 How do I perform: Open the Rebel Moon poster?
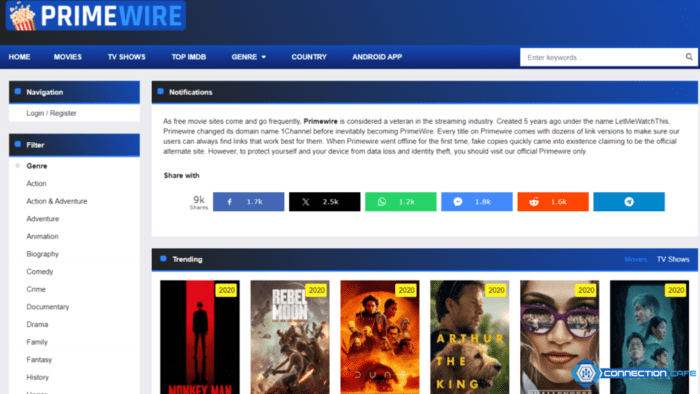coord(290,337)
